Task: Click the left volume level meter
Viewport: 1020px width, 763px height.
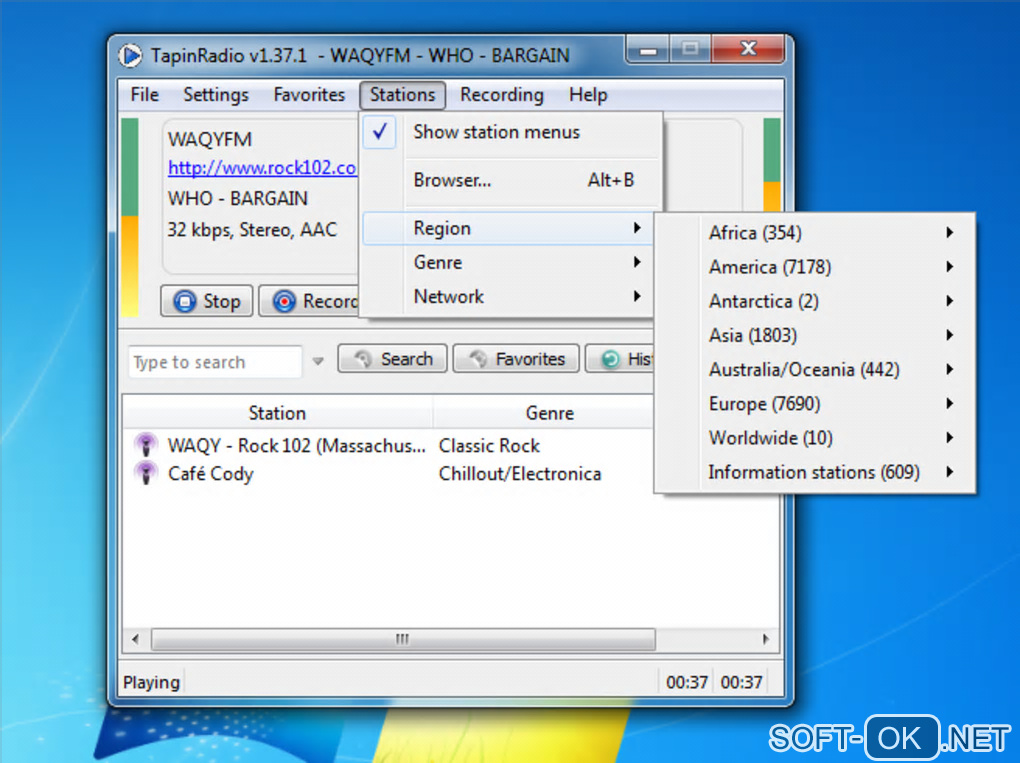Action: click(x=129, y=217)
